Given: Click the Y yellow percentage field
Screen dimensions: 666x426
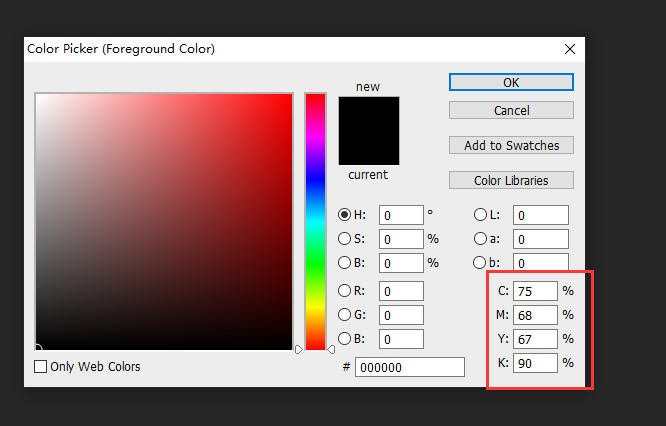Looking at the screenshot, I should pyautogui.click(x=535, y=339).
